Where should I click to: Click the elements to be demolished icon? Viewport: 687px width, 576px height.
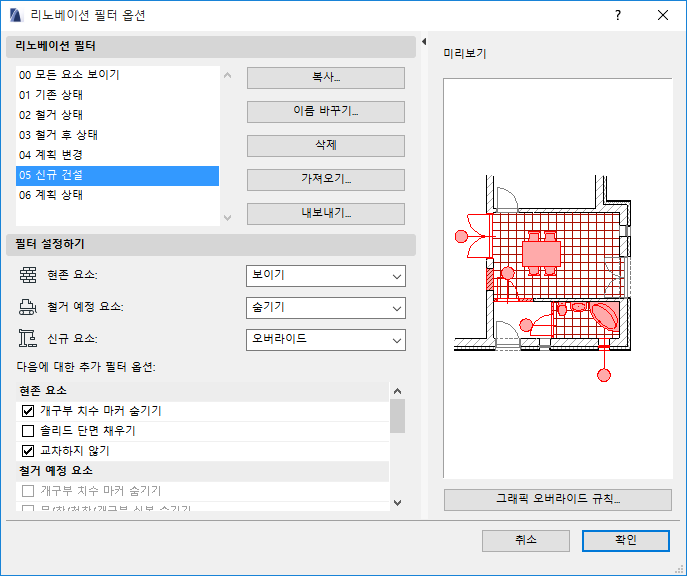(x=28, y=307)
